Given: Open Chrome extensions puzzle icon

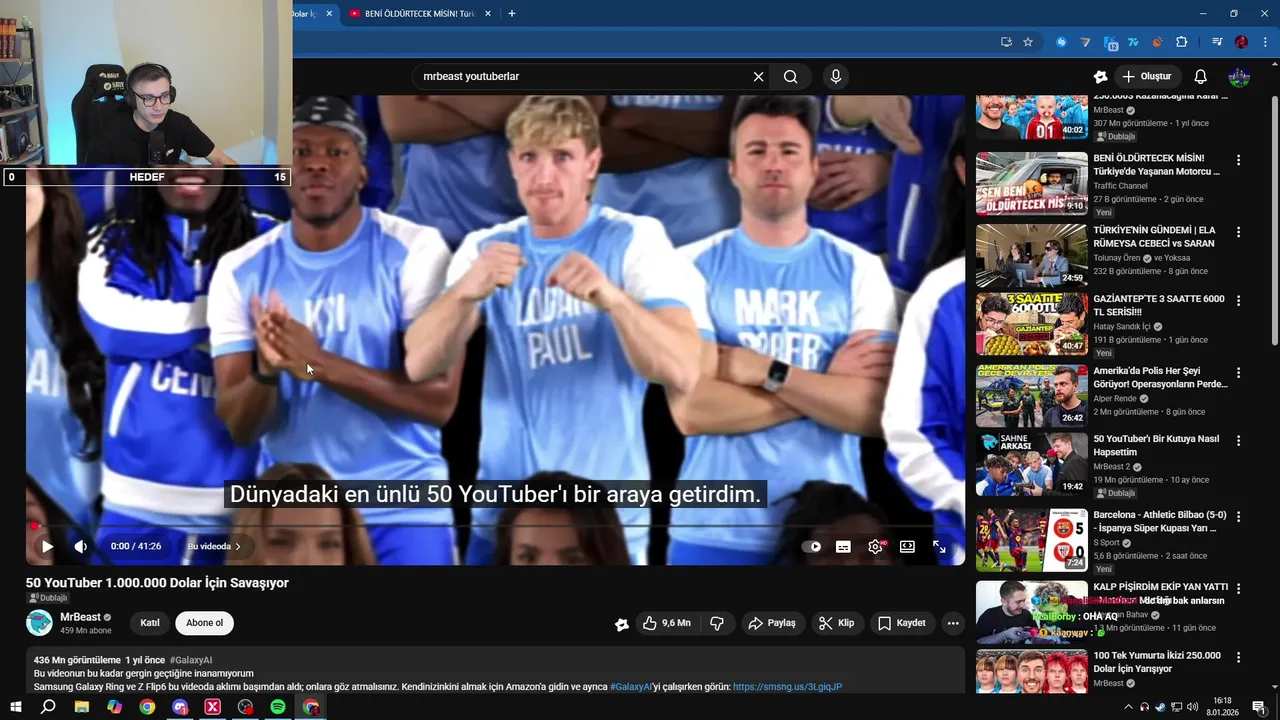Looking at the screenshot, I should [1182, 42].
